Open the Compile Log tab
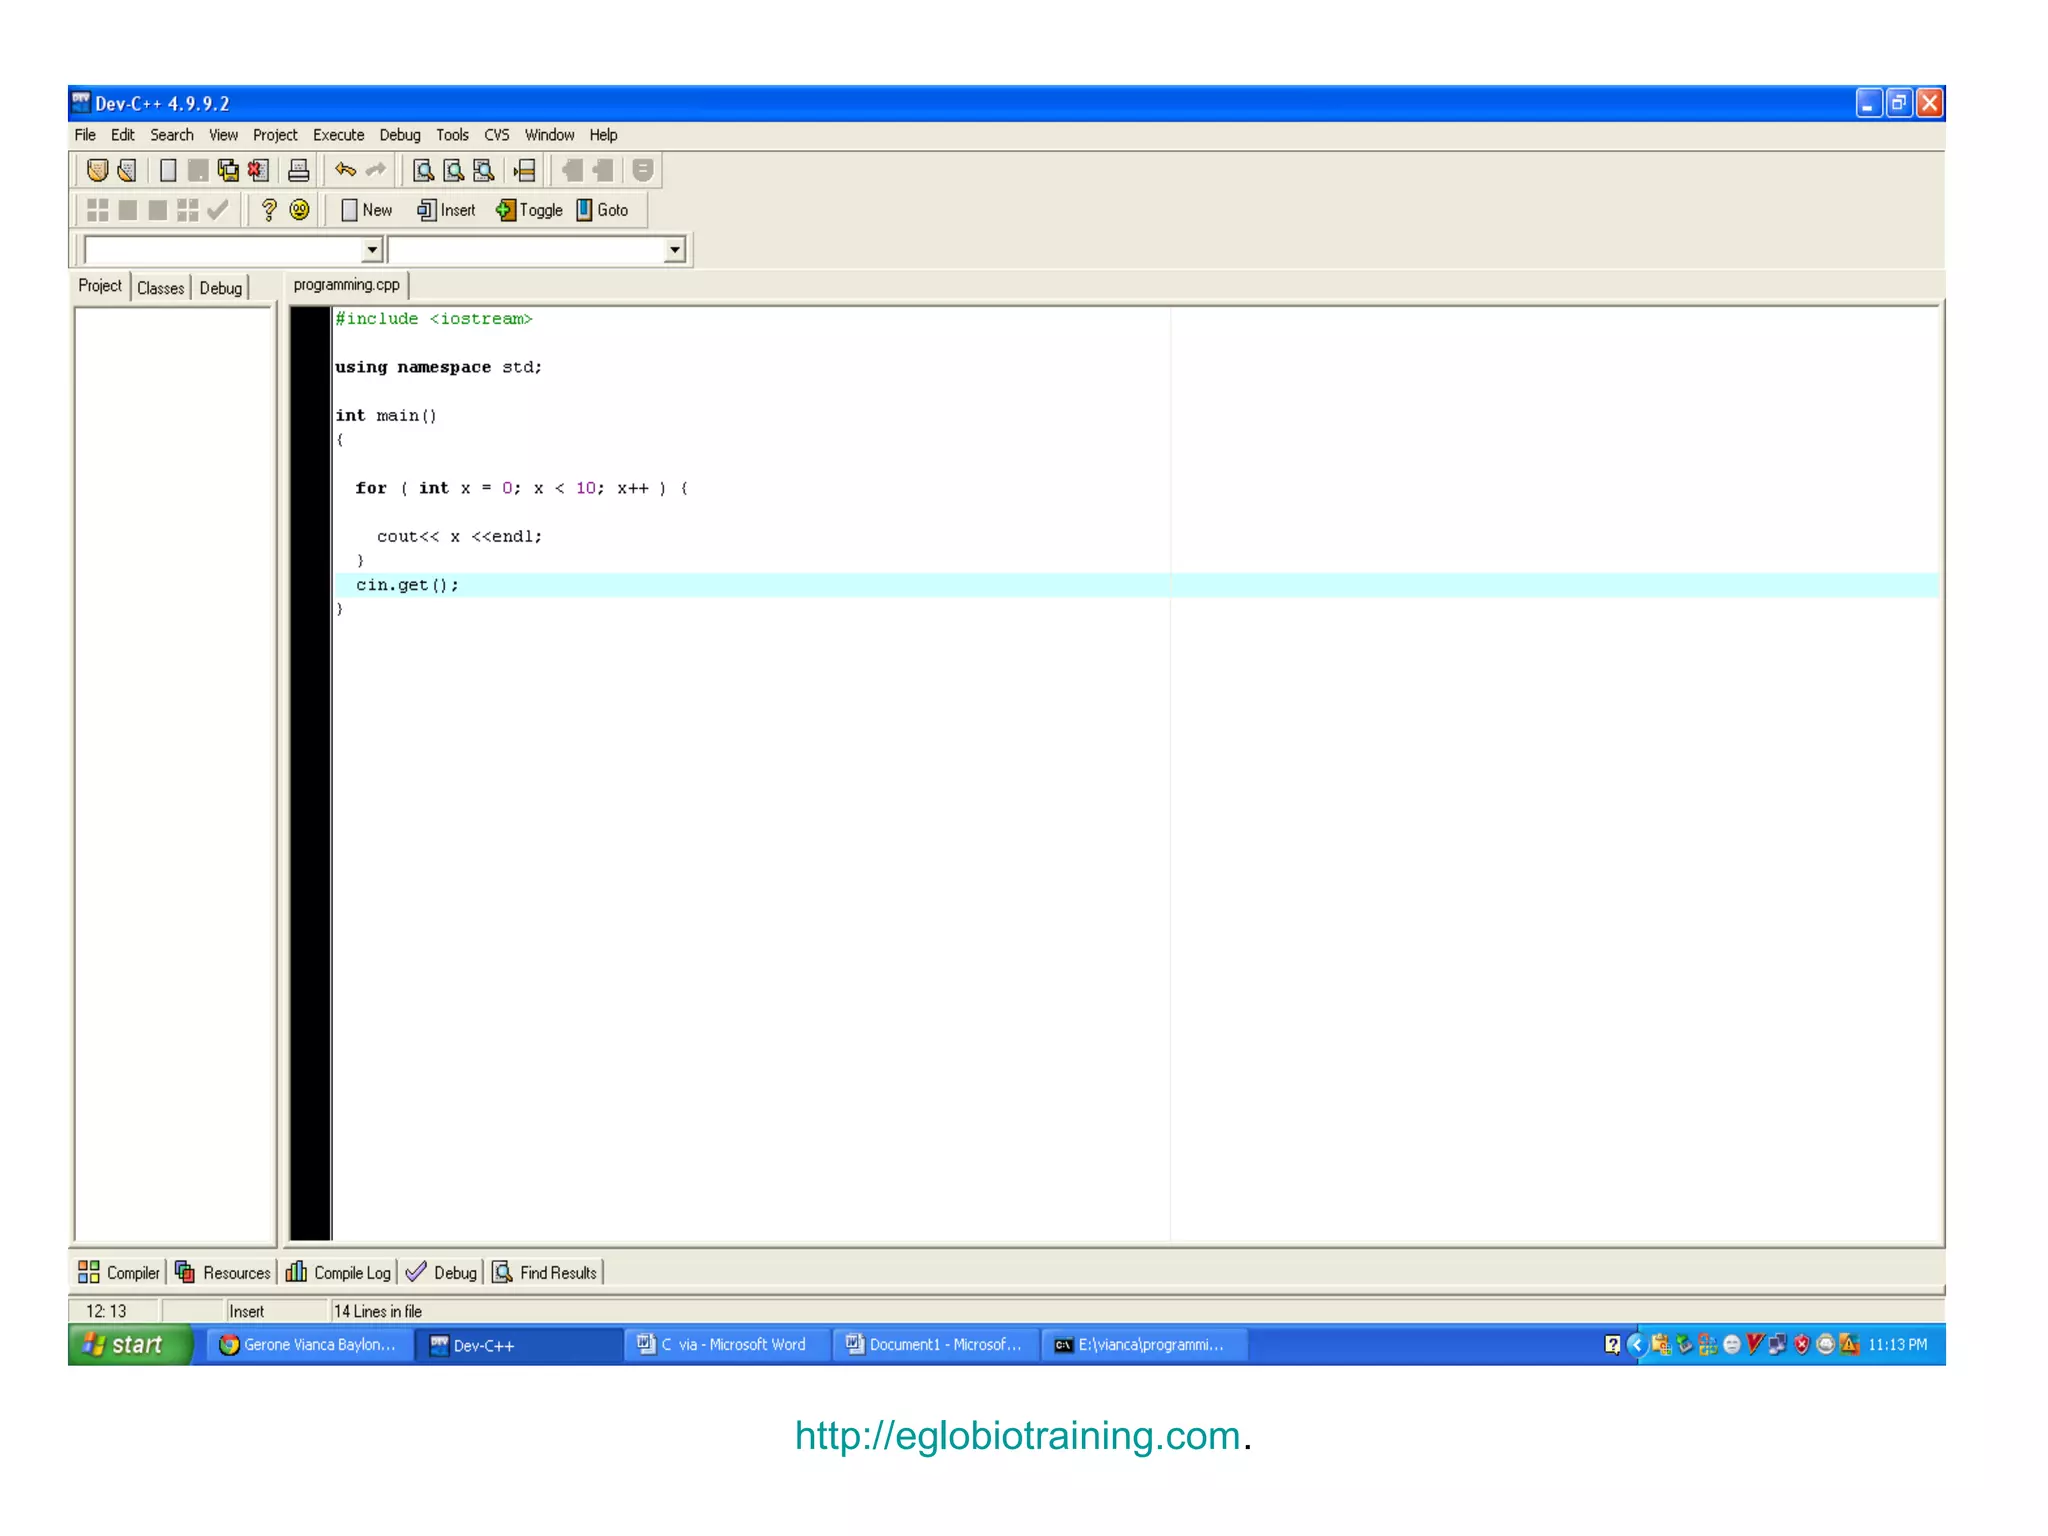2048x1536 pixels. point(339,1273)
